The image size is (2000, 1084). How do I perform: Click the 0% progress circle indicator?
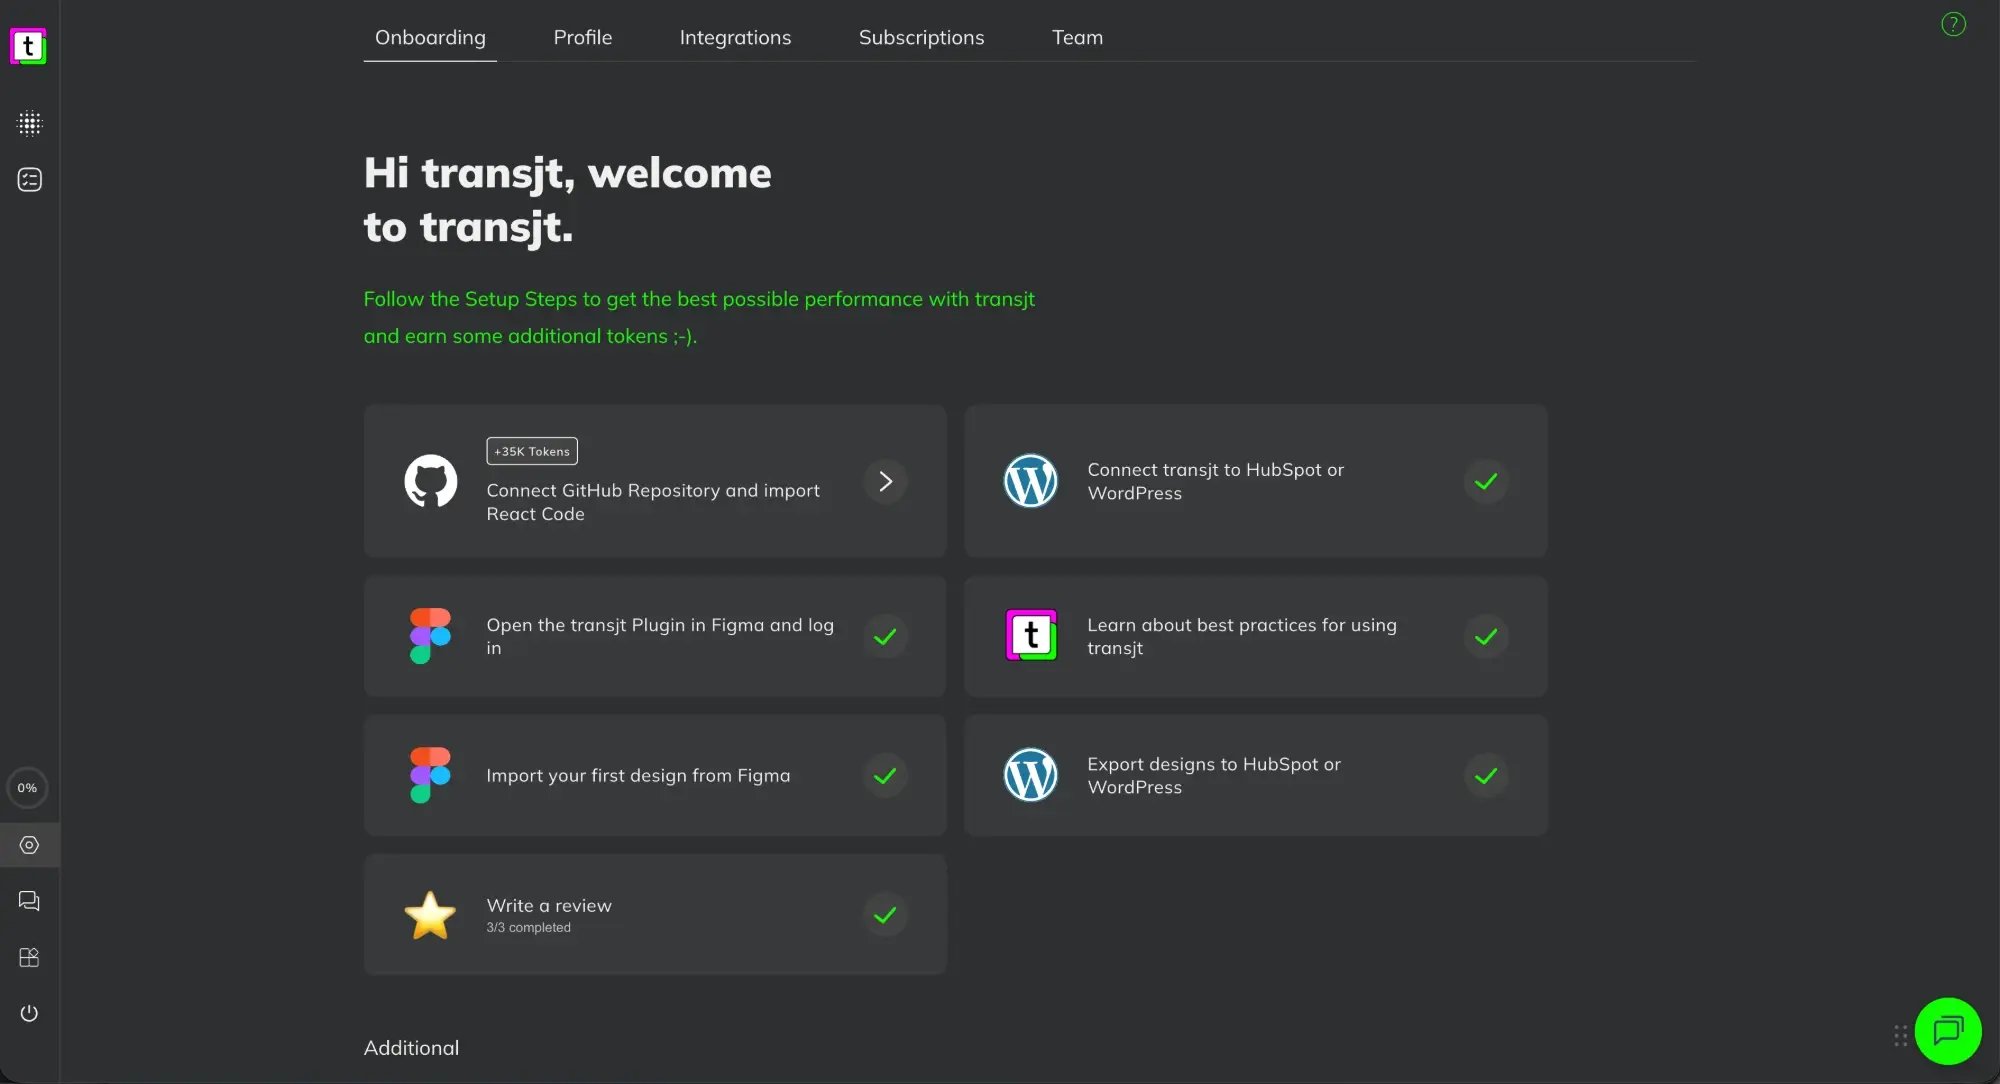click(28, 788)
